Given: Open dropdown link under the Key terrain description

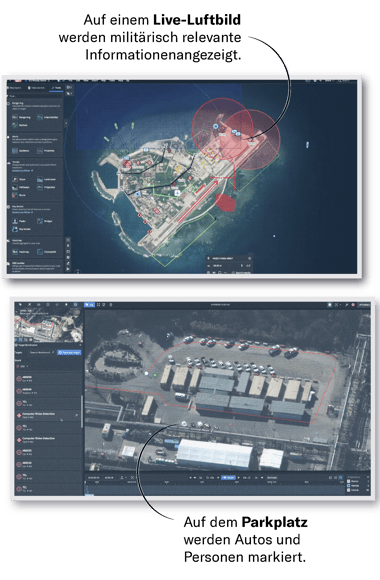Looking at the screenshot, I should tap(22, 212).
